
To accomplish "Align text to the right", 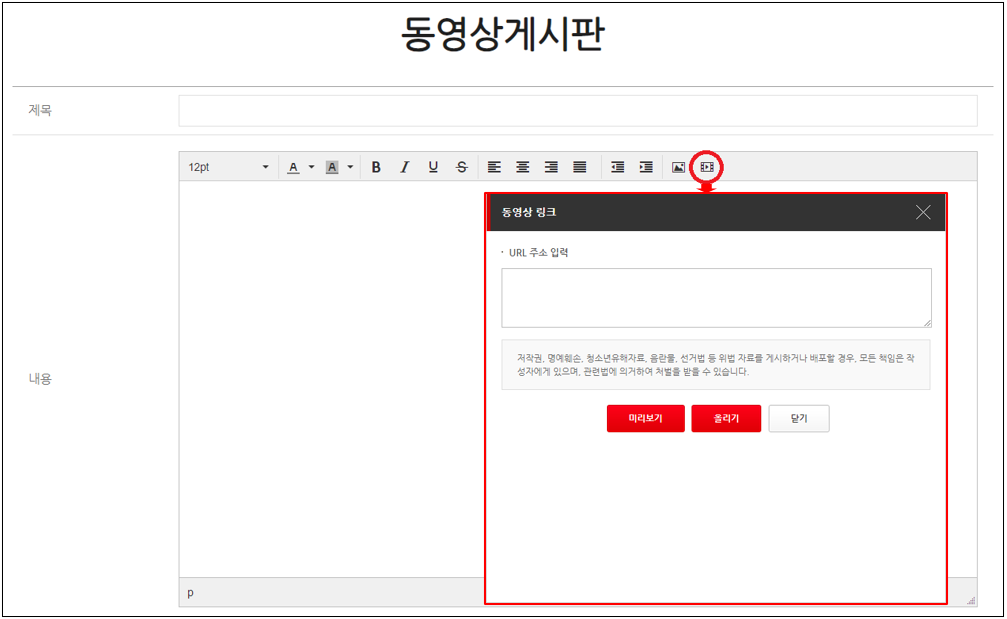I will [551, 167].
